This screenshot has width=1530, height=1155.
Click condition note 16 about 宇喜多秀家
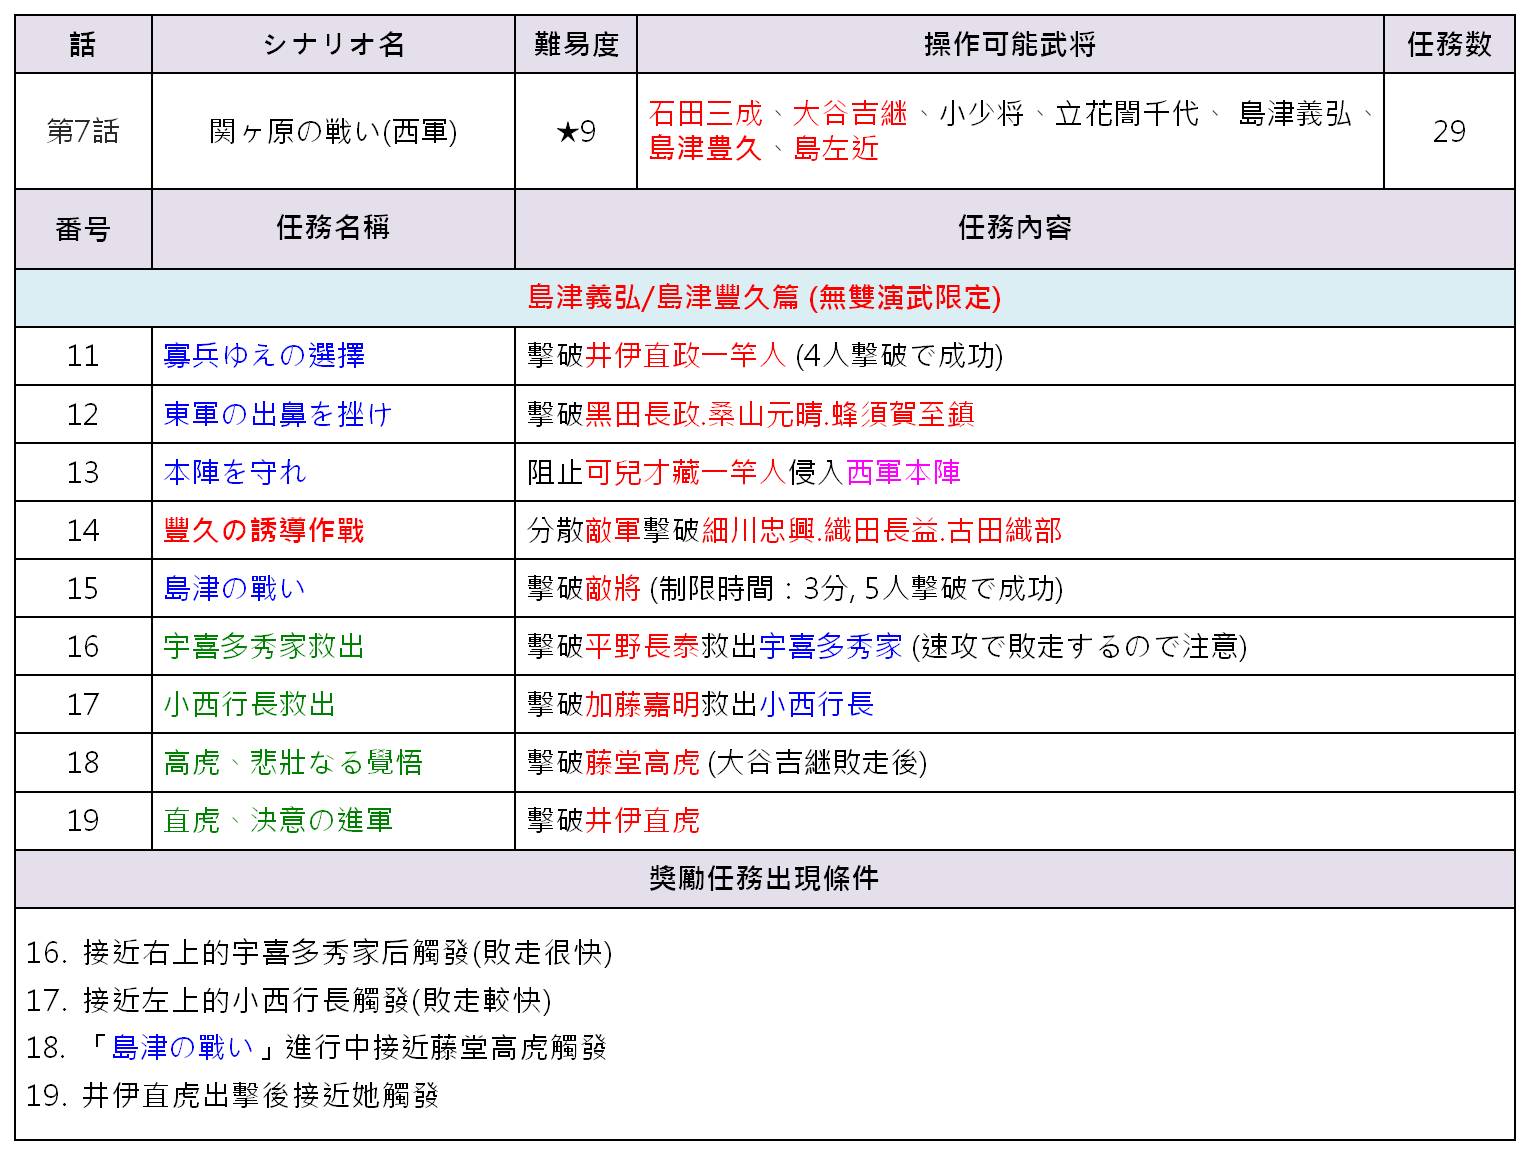[319, 952]
